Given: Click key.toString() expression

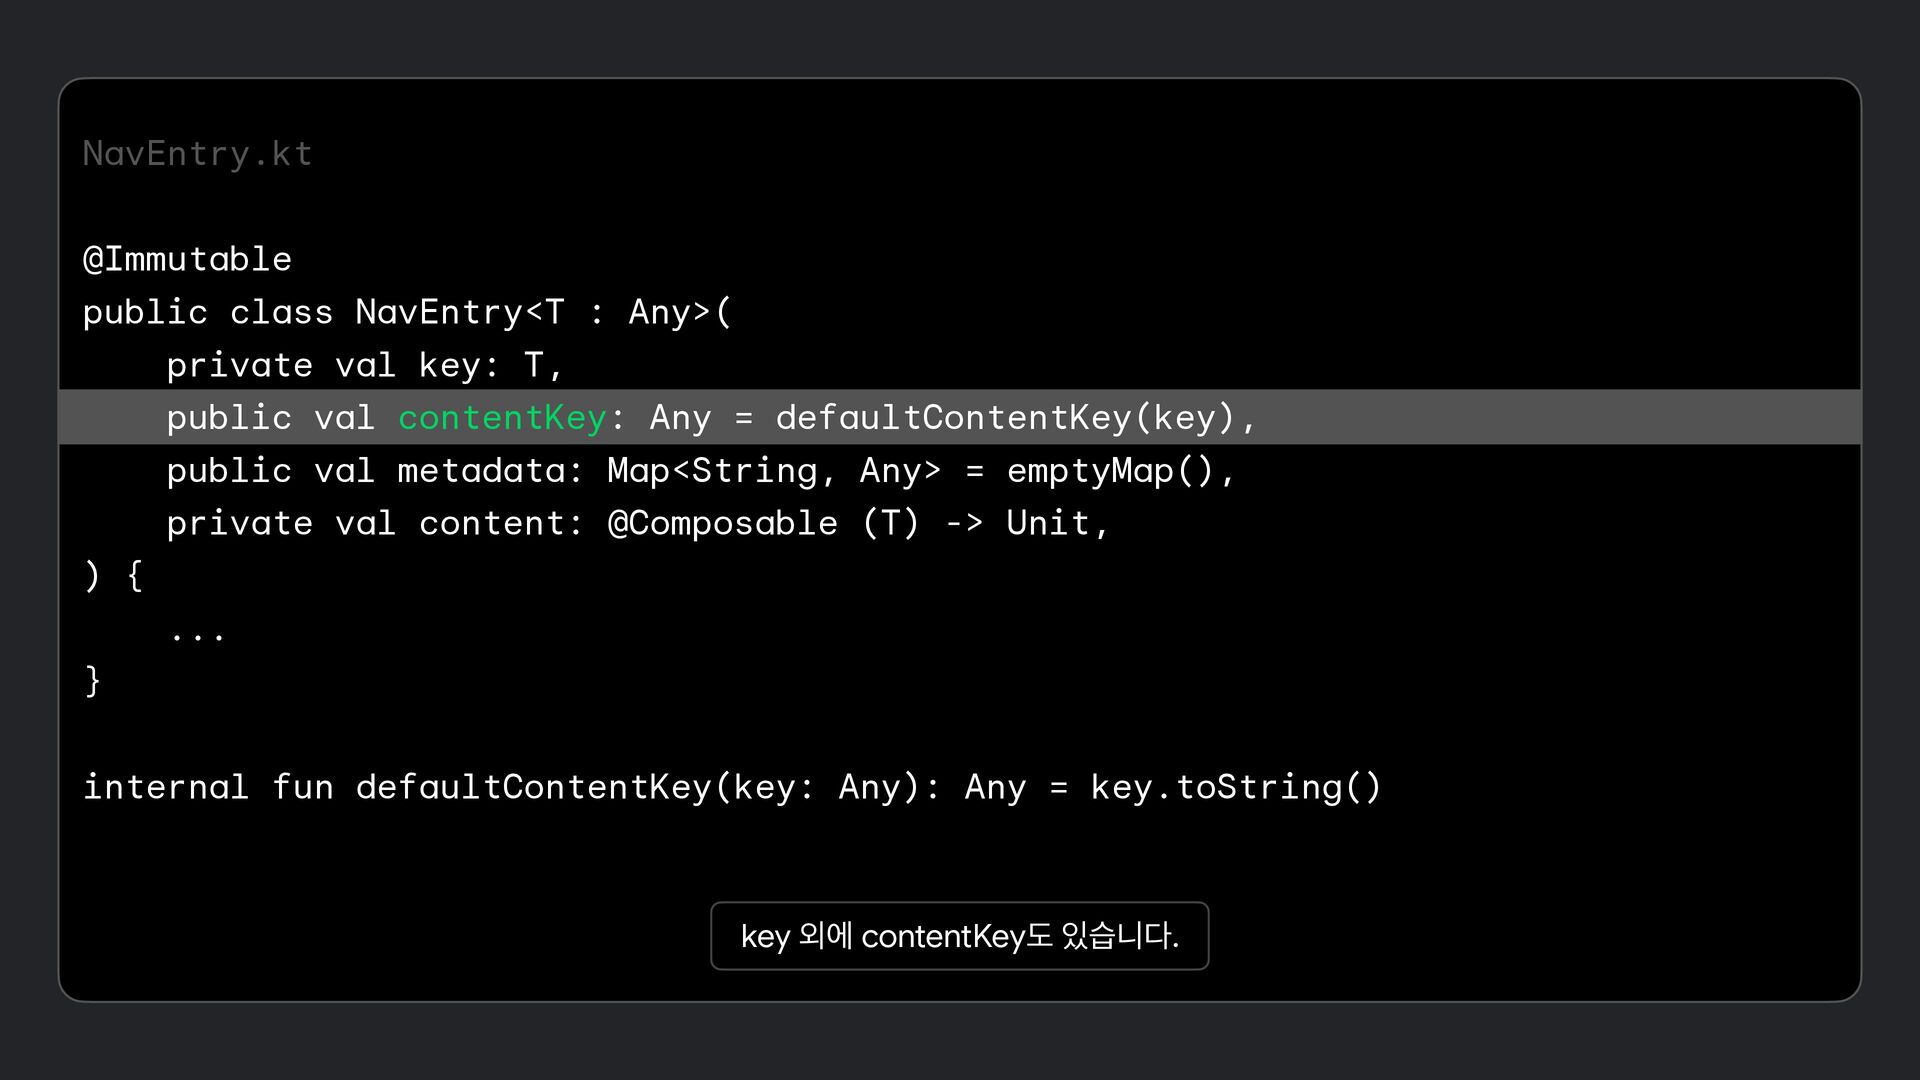Looking at the screenshot, I should pos(1235,788).
